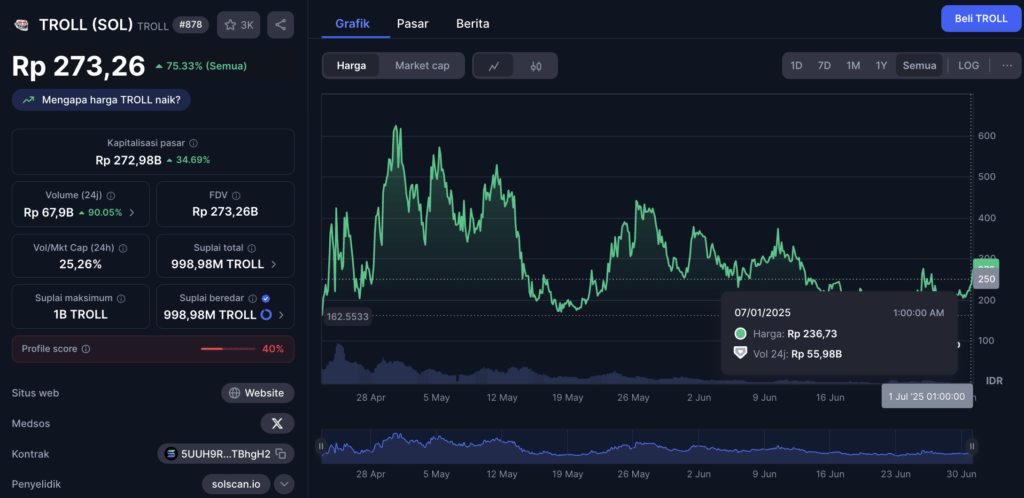Viewport: 1024px width, 498px height.
Task: Click the circular supply progress ring icon
Action: [x=266, y=315]
